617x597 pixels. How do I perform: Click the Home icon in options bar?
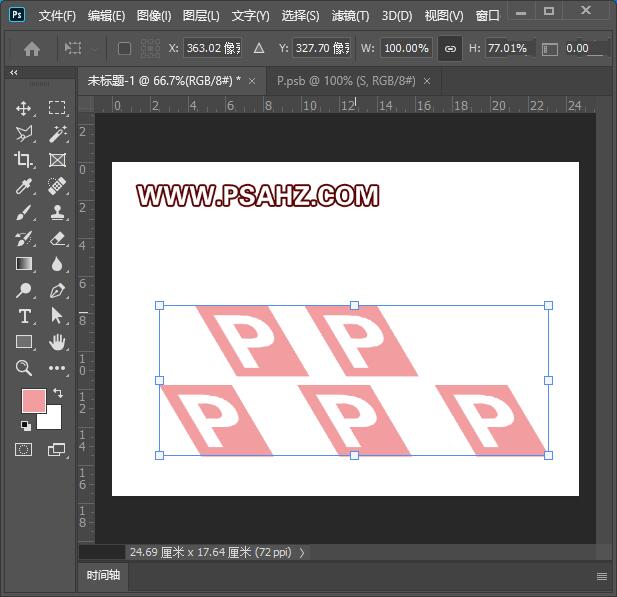click(32, 49)
